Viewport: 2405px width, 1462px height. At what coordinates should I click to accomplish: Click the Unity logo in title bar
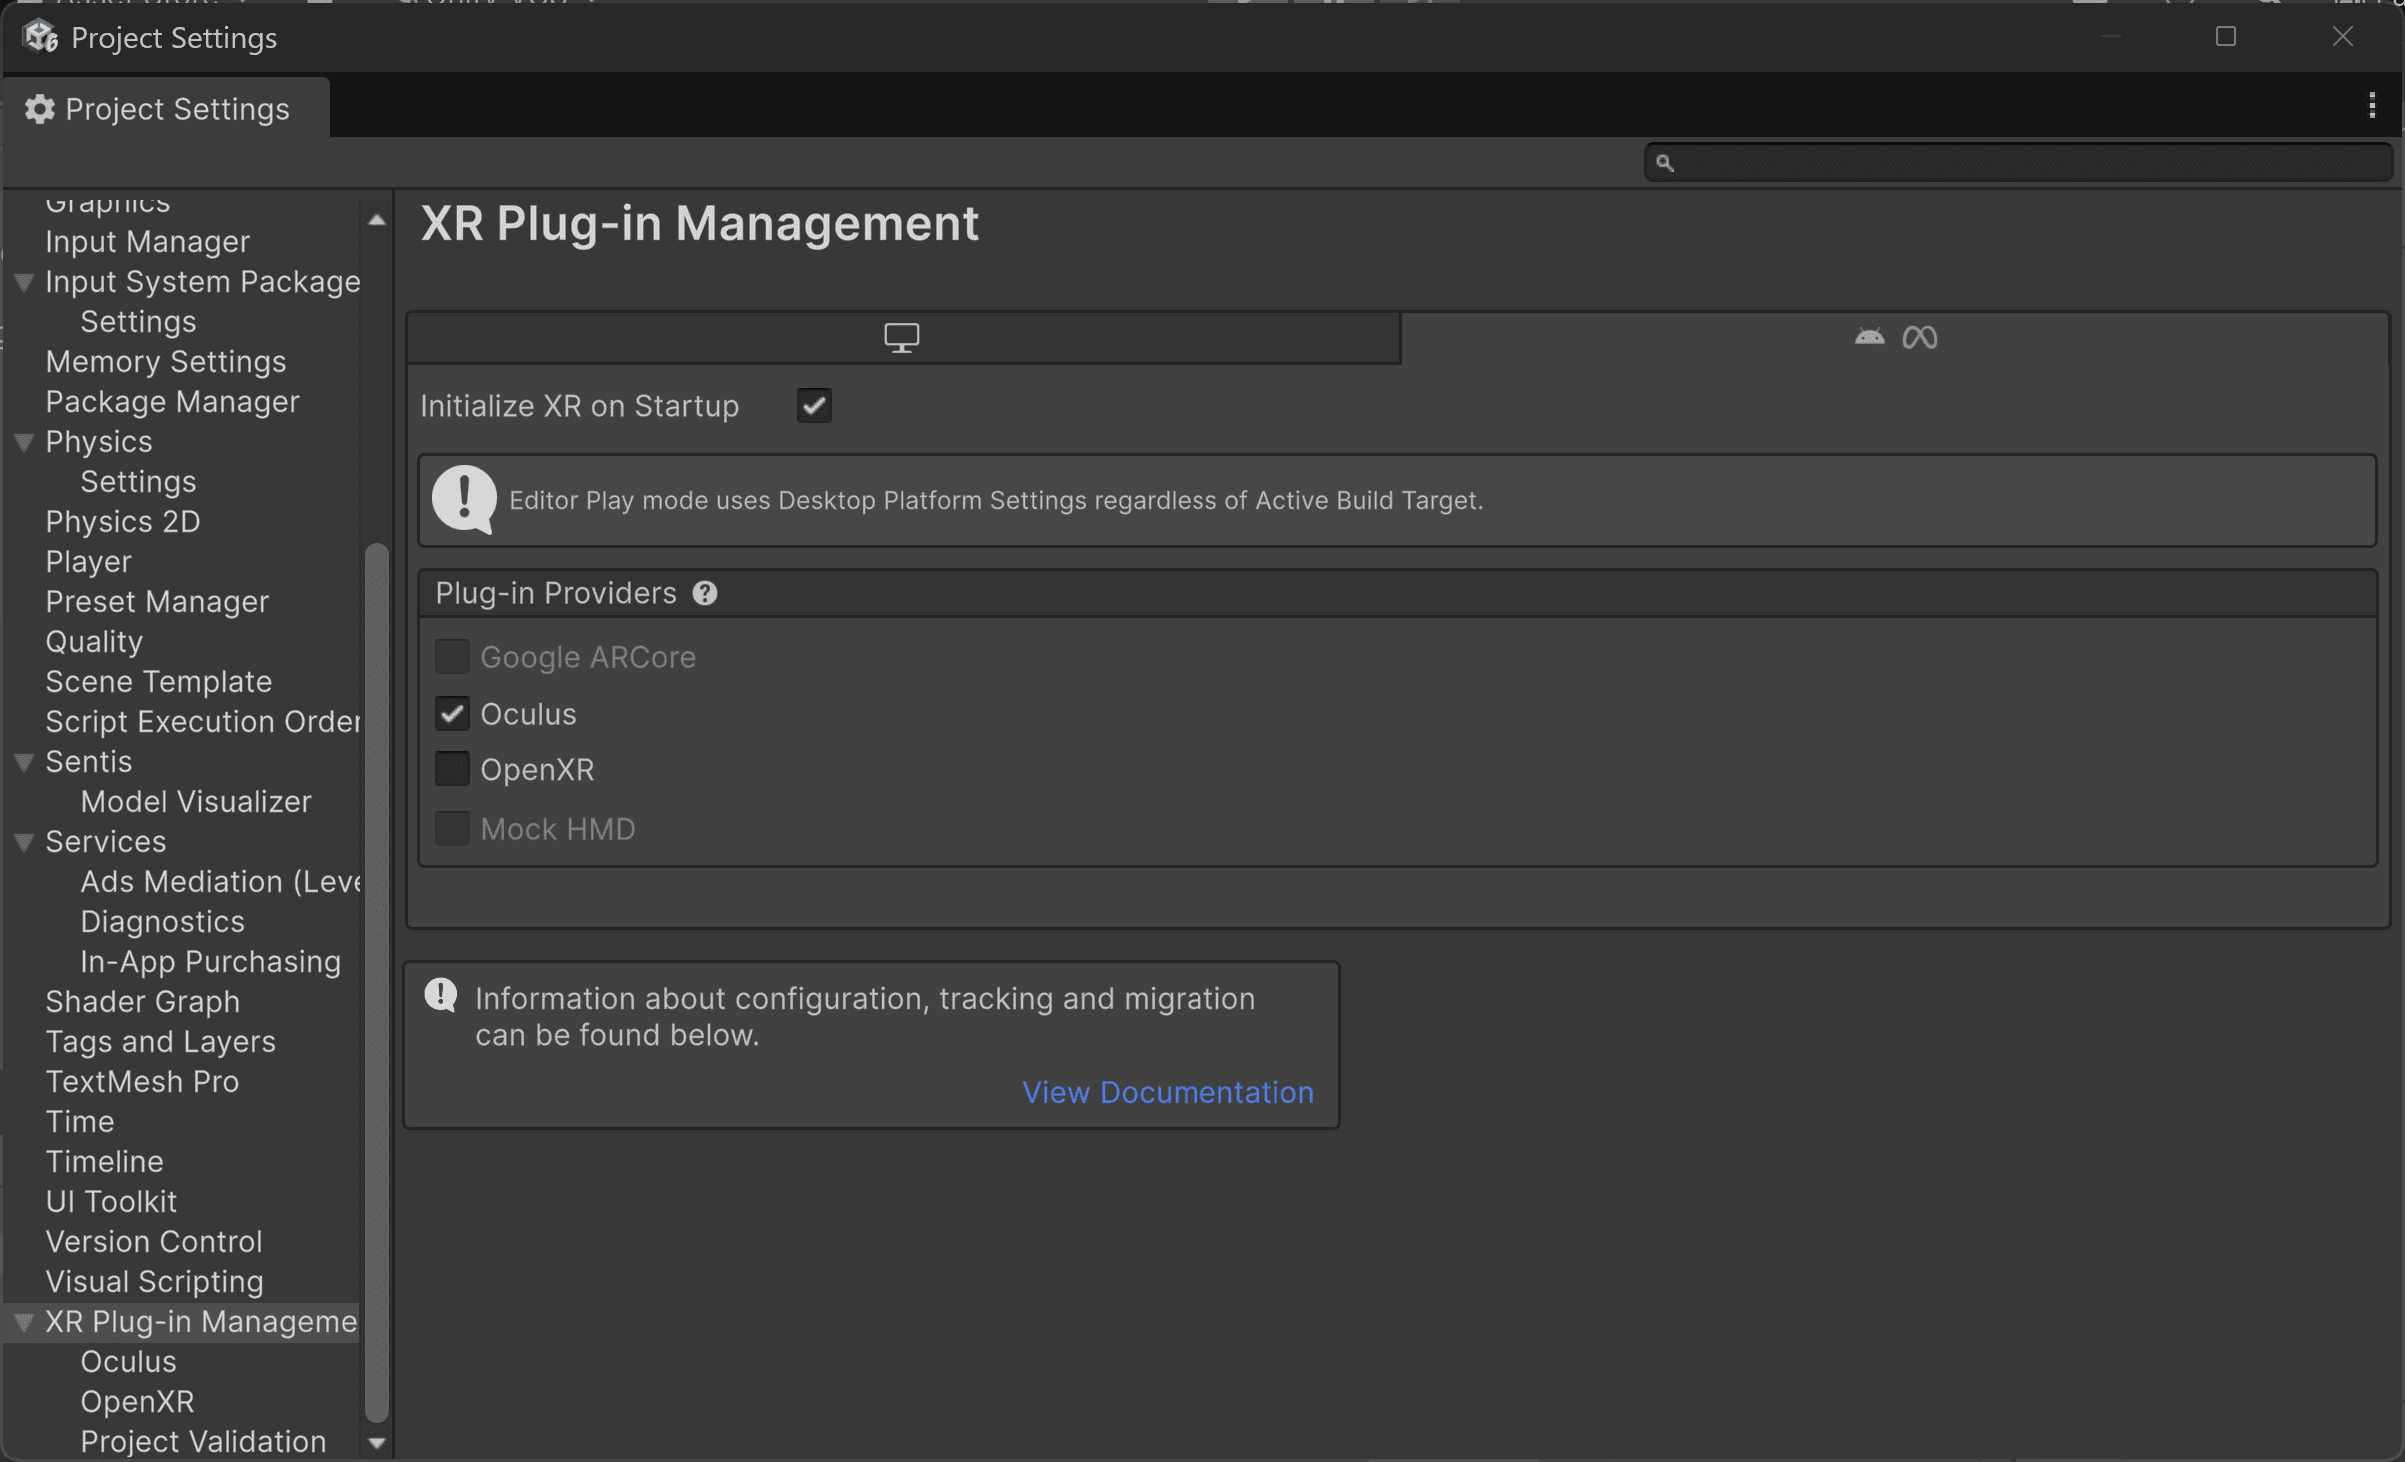pyautogui.click(x=41, y=37)
